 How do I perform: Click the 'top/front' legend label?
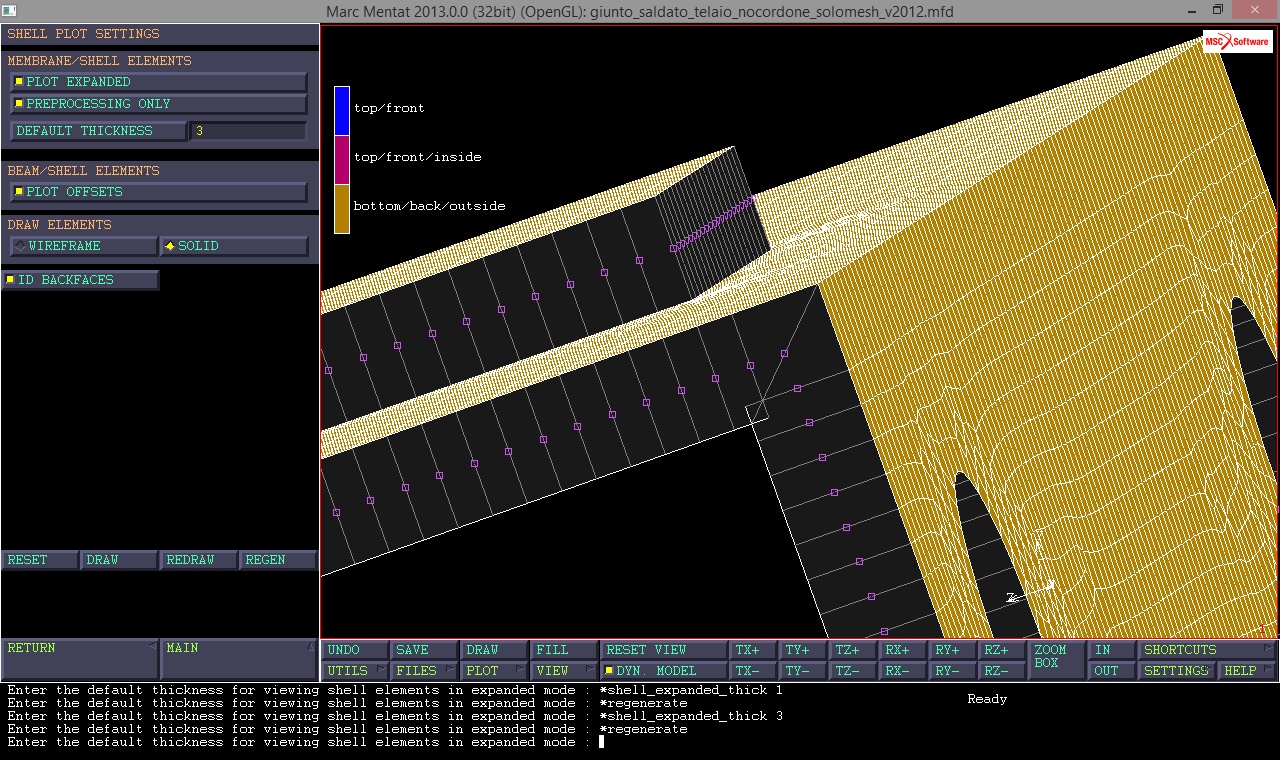click(389, 108)
